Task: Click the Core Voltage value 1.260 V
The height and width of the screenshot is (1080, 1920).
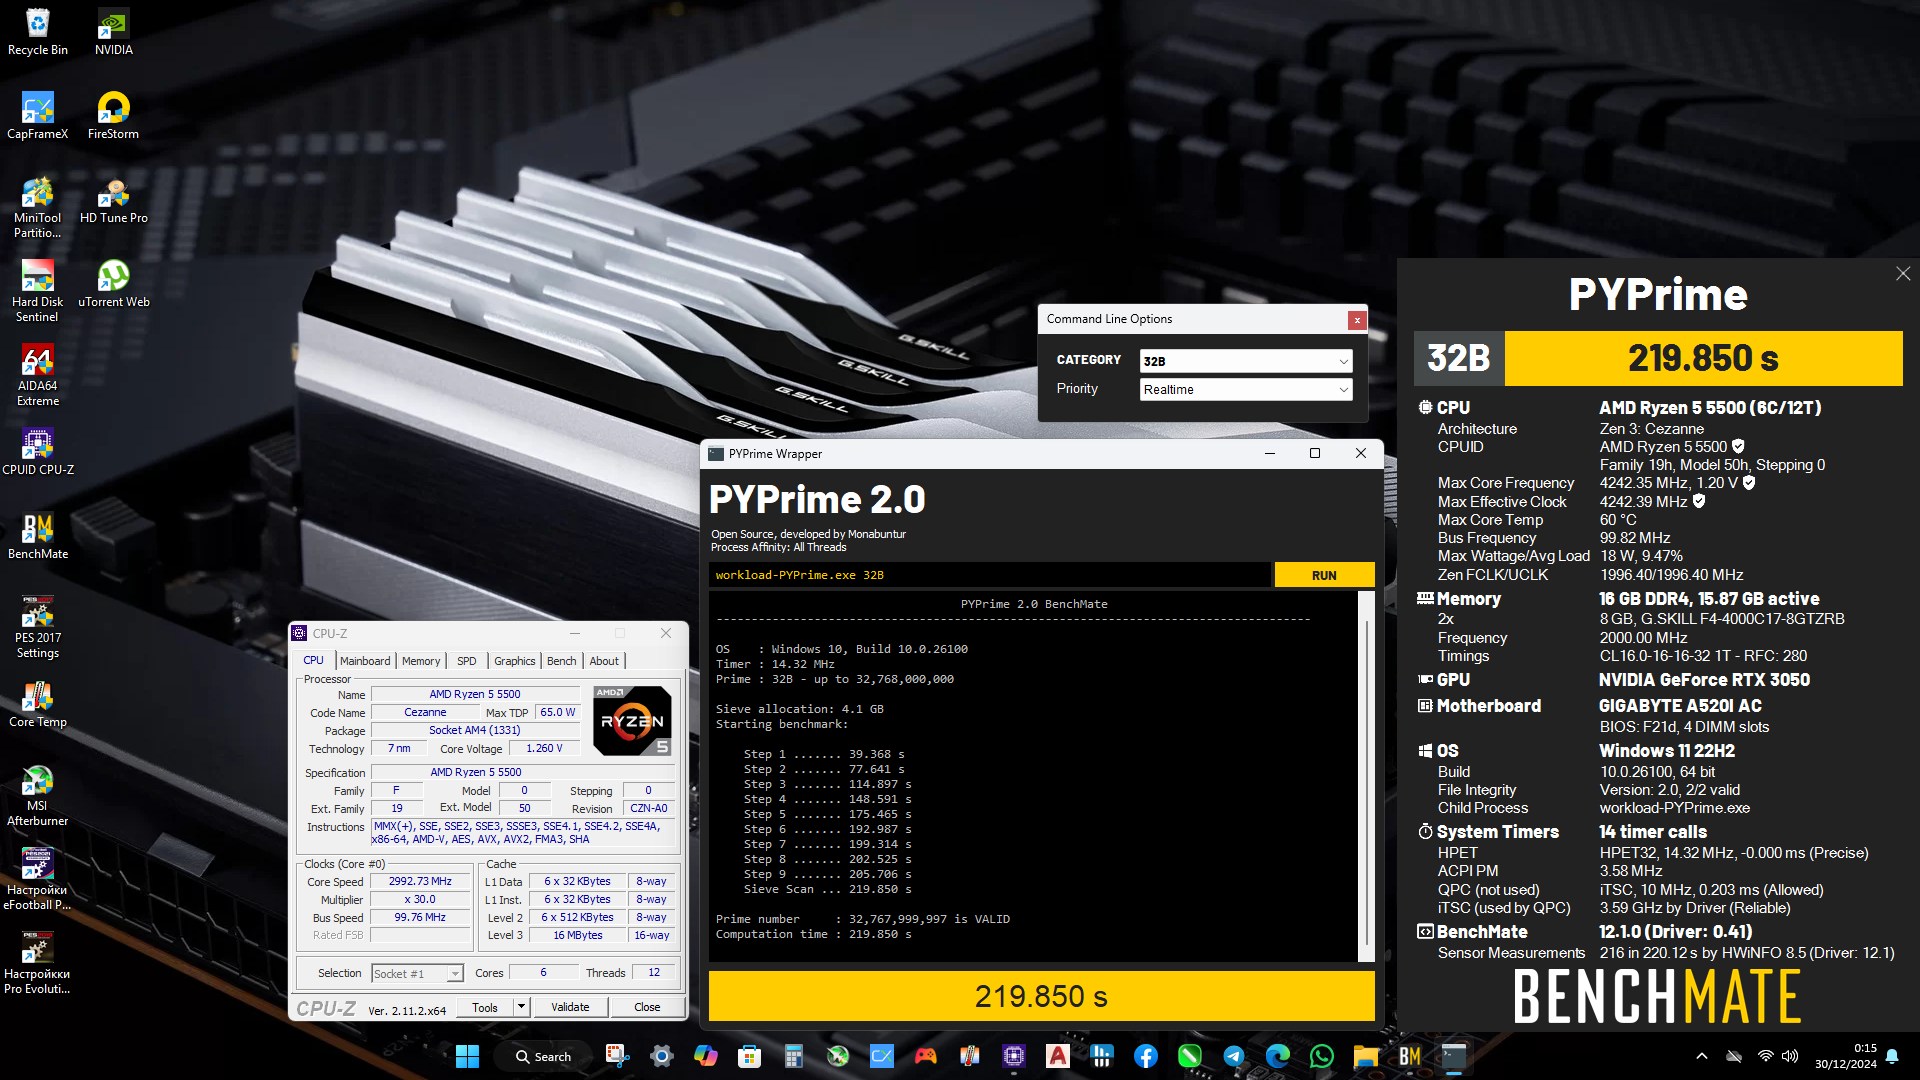Action: [544, 749]
